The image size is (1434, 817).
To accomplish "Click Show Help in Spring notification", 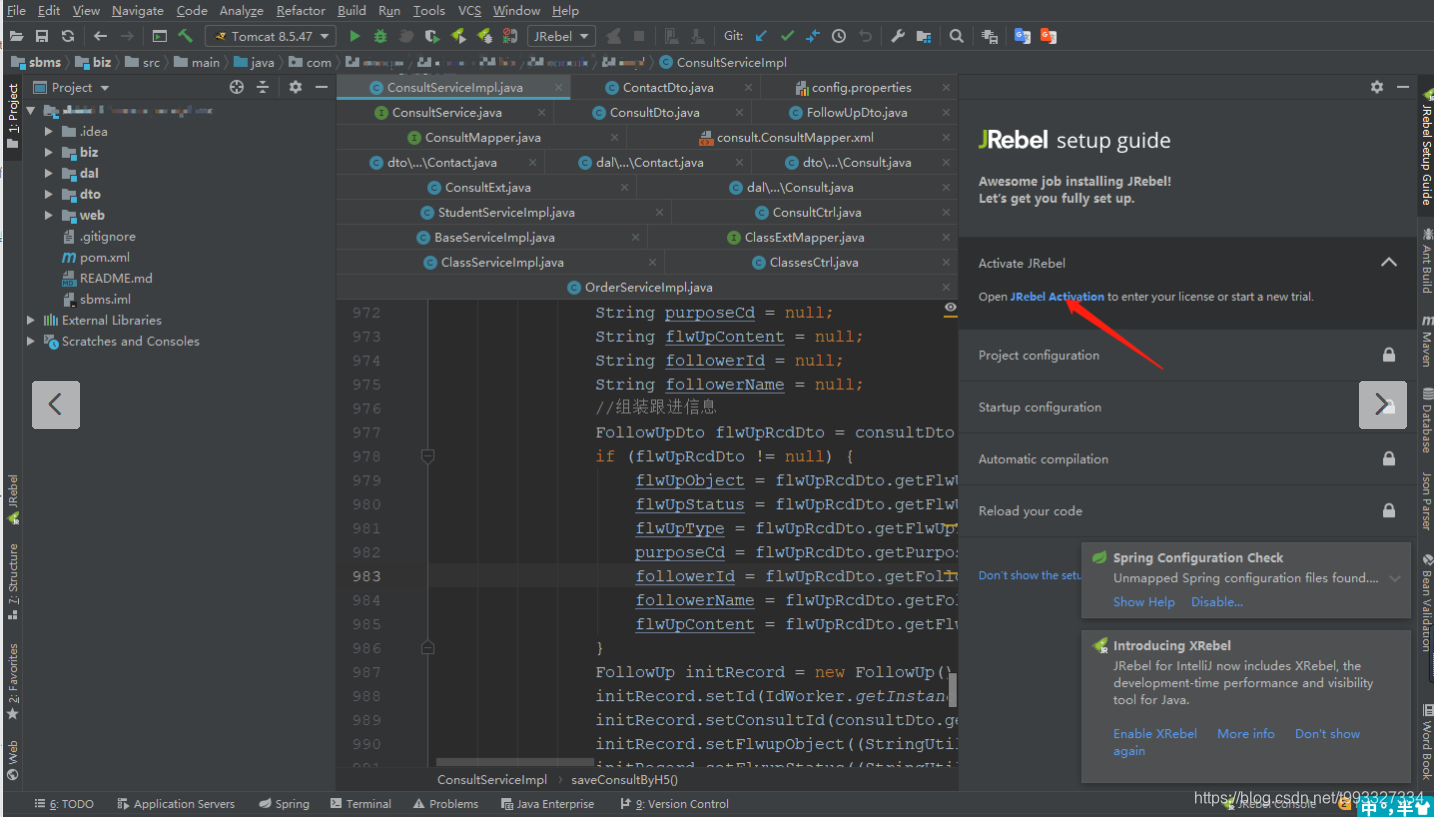I will 1144,602.
